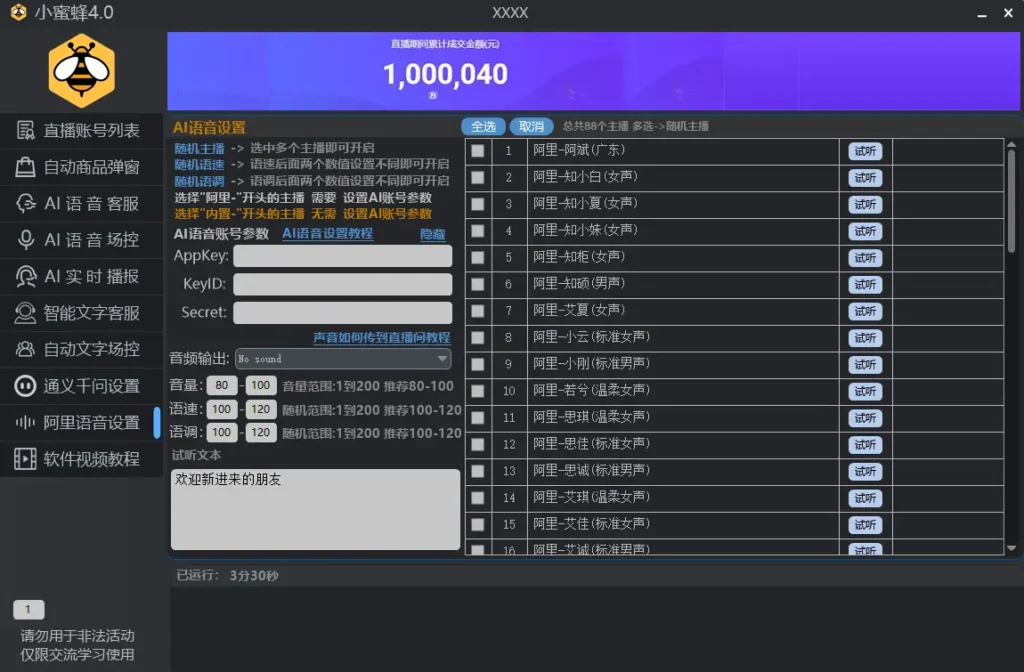The width and height of the screenshot is (1024, 672).
Task: Toggle 阿里-思诚(标准男声) checkbox
Action: click(478, 472)
